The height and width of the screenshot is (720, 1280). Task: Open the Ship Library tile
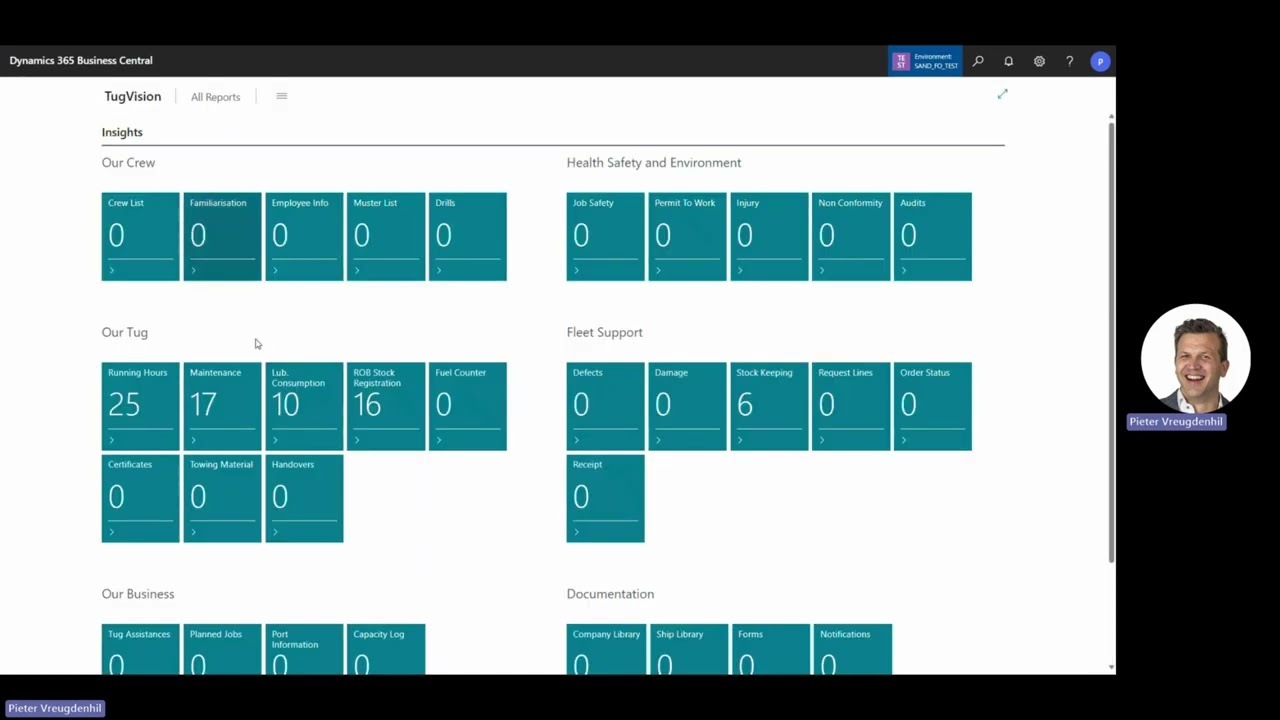tap(687, 649)
